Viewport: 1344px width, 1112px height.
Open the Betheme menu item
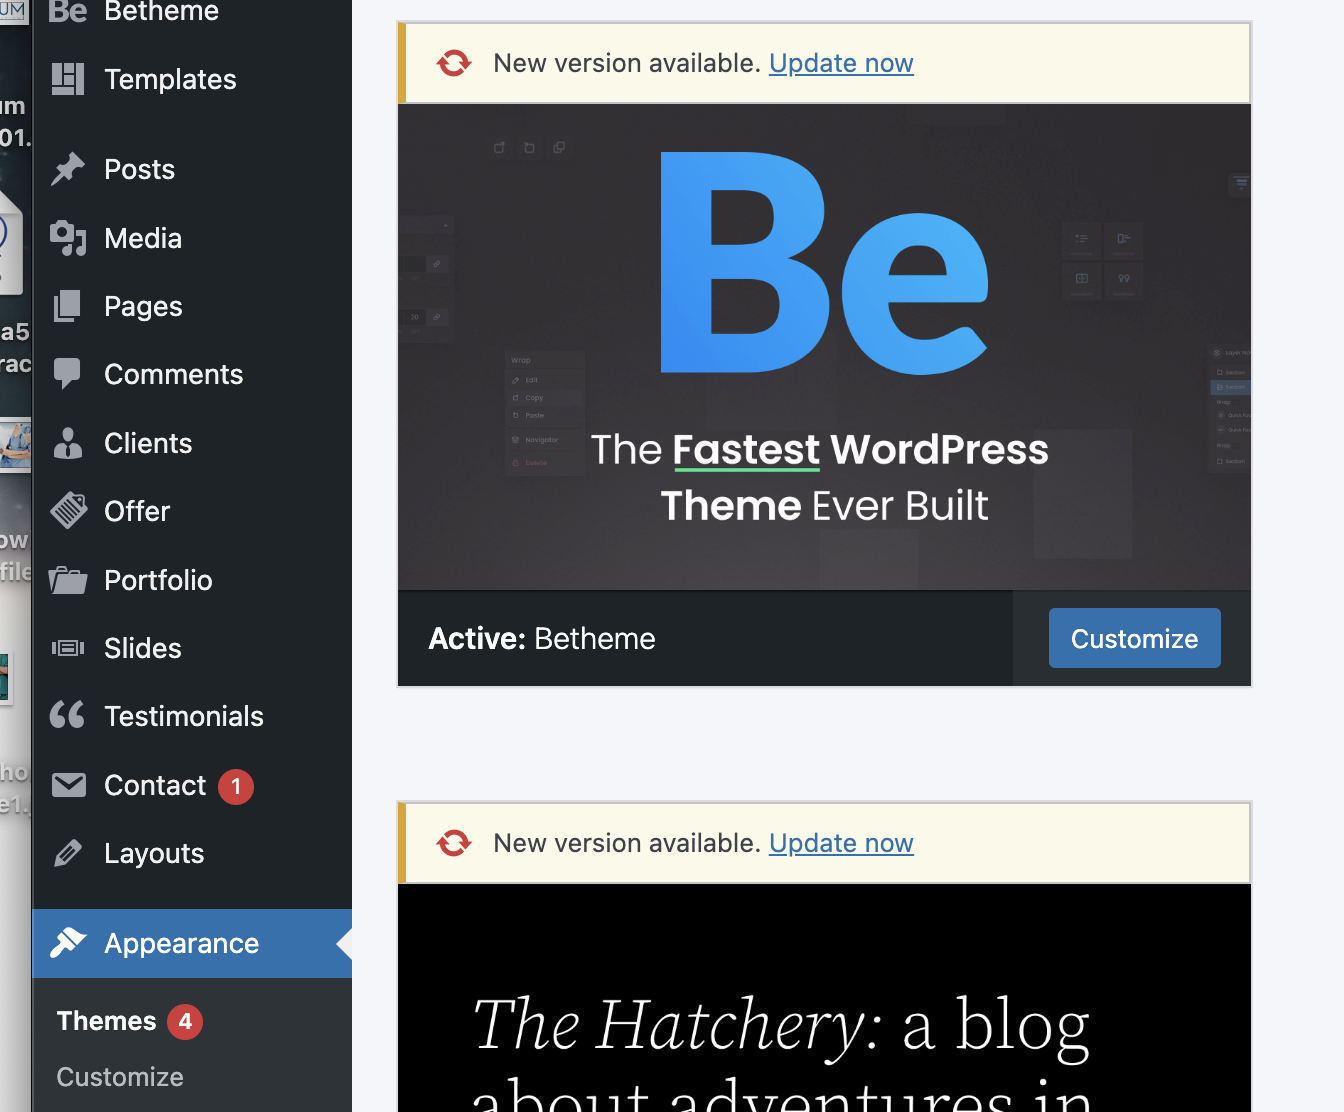pos(192,12)
